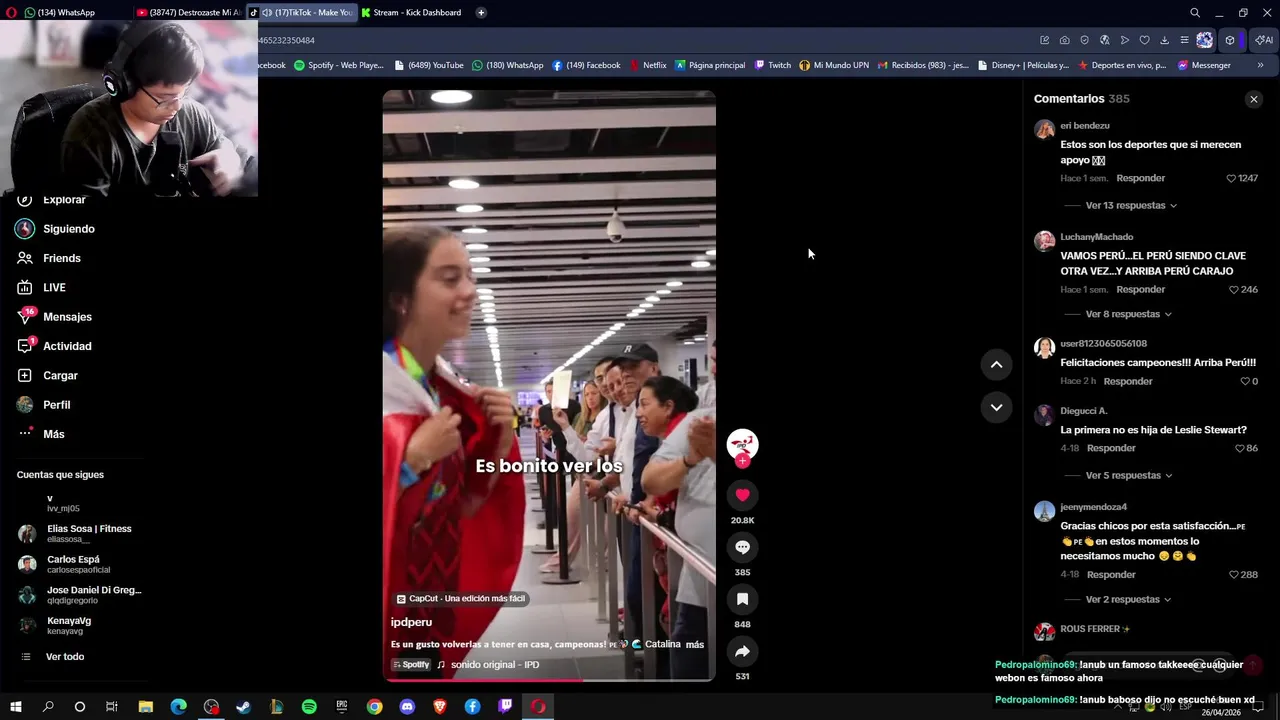Click the browser search tabs icon

pyautogui.click(x=1195, y=12)
